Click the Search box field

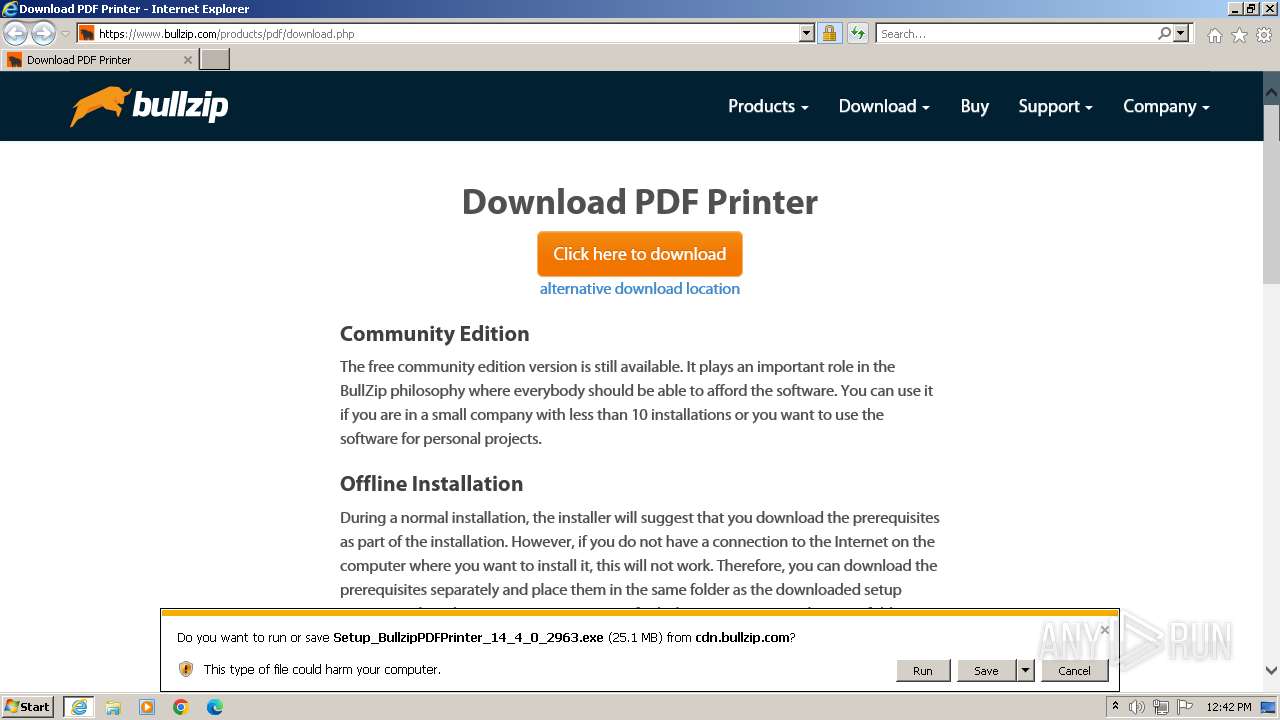(x=1016, y=33)
